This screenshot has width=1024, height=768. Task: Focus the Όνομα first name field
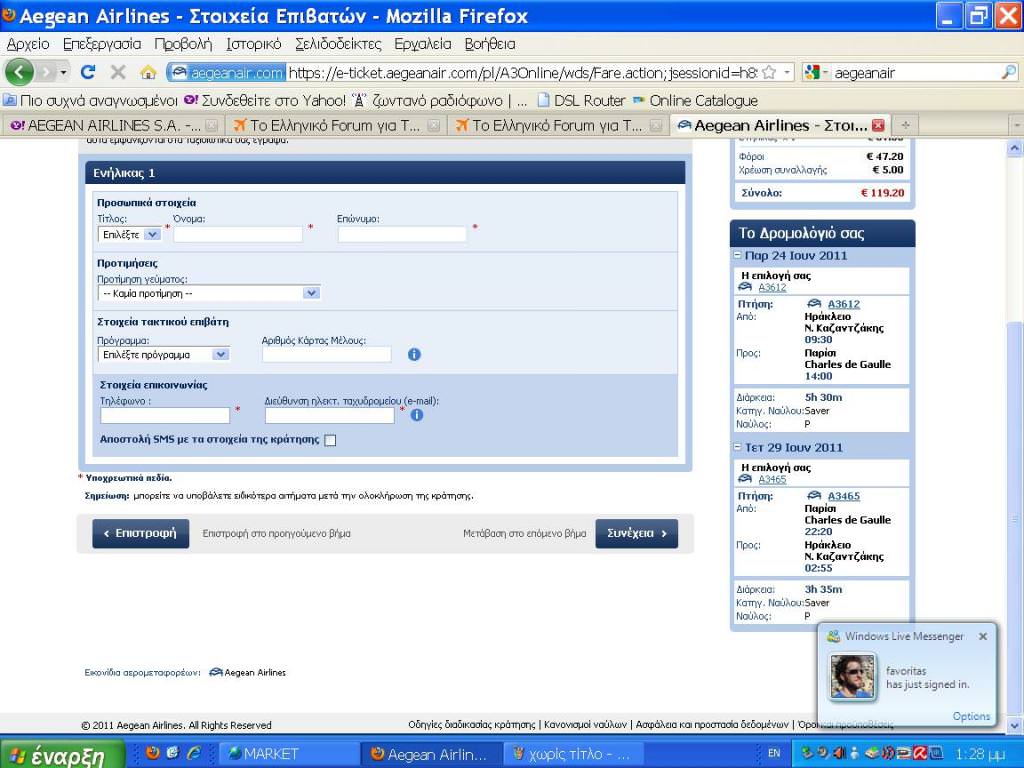pyautogui.click(x=238, y=234)
